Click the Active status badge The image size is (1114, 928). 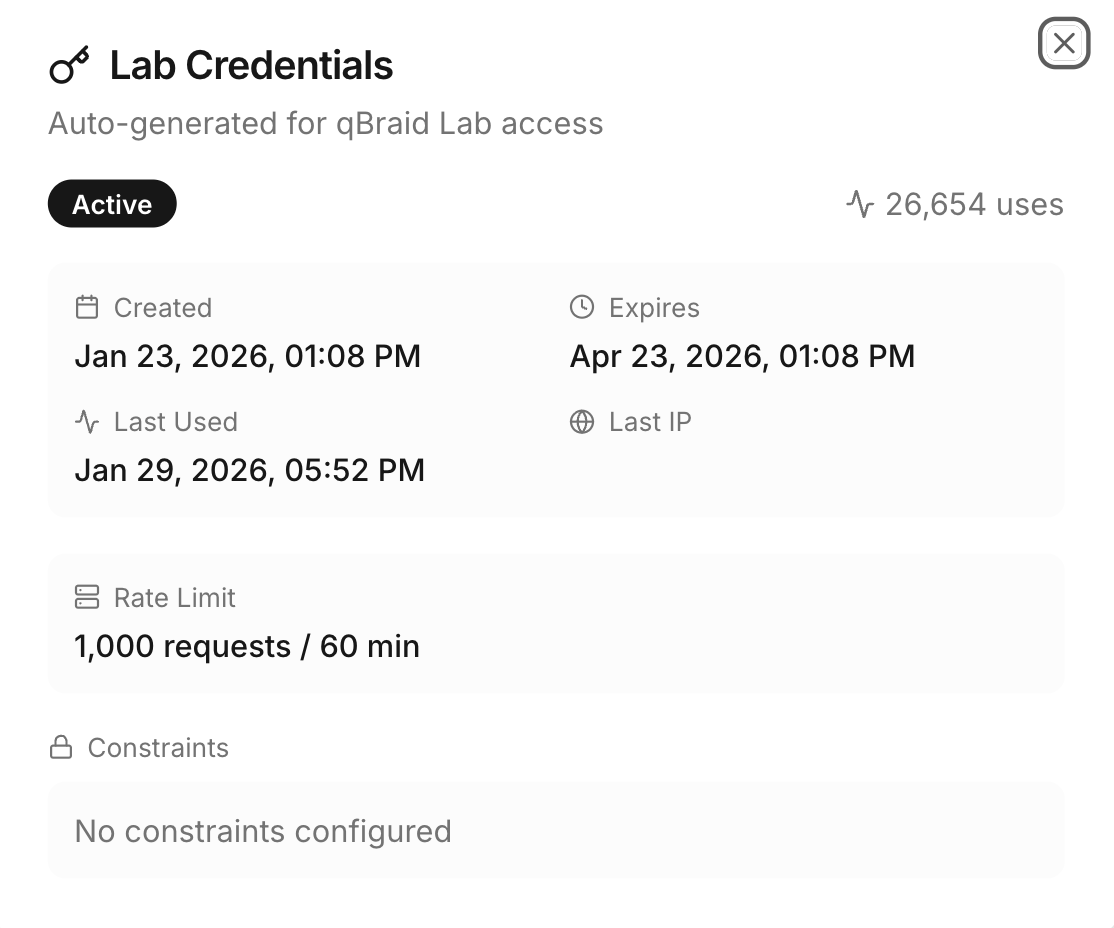pos(112,204)
